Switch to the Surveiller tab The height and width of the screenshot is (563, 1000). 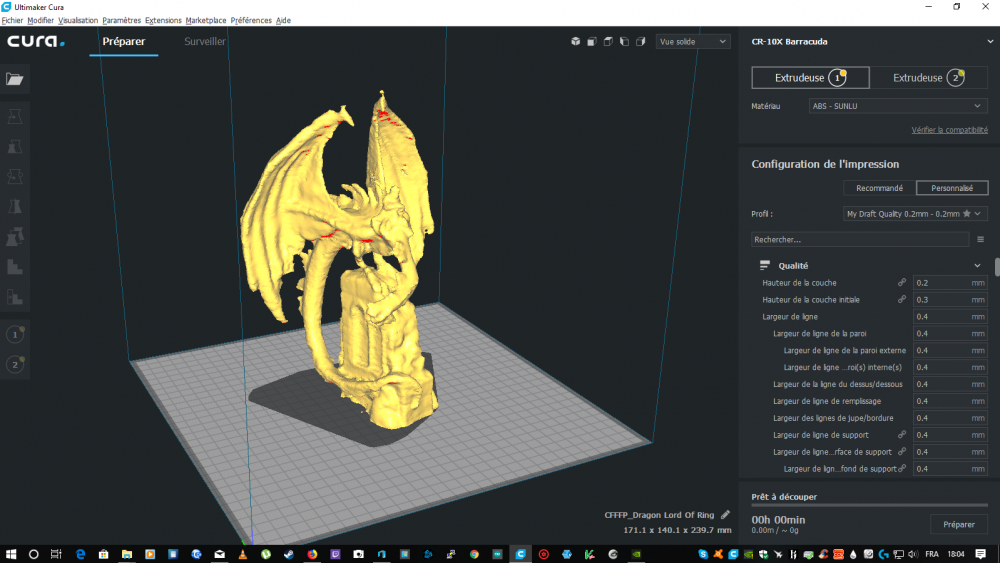[205, 41]
